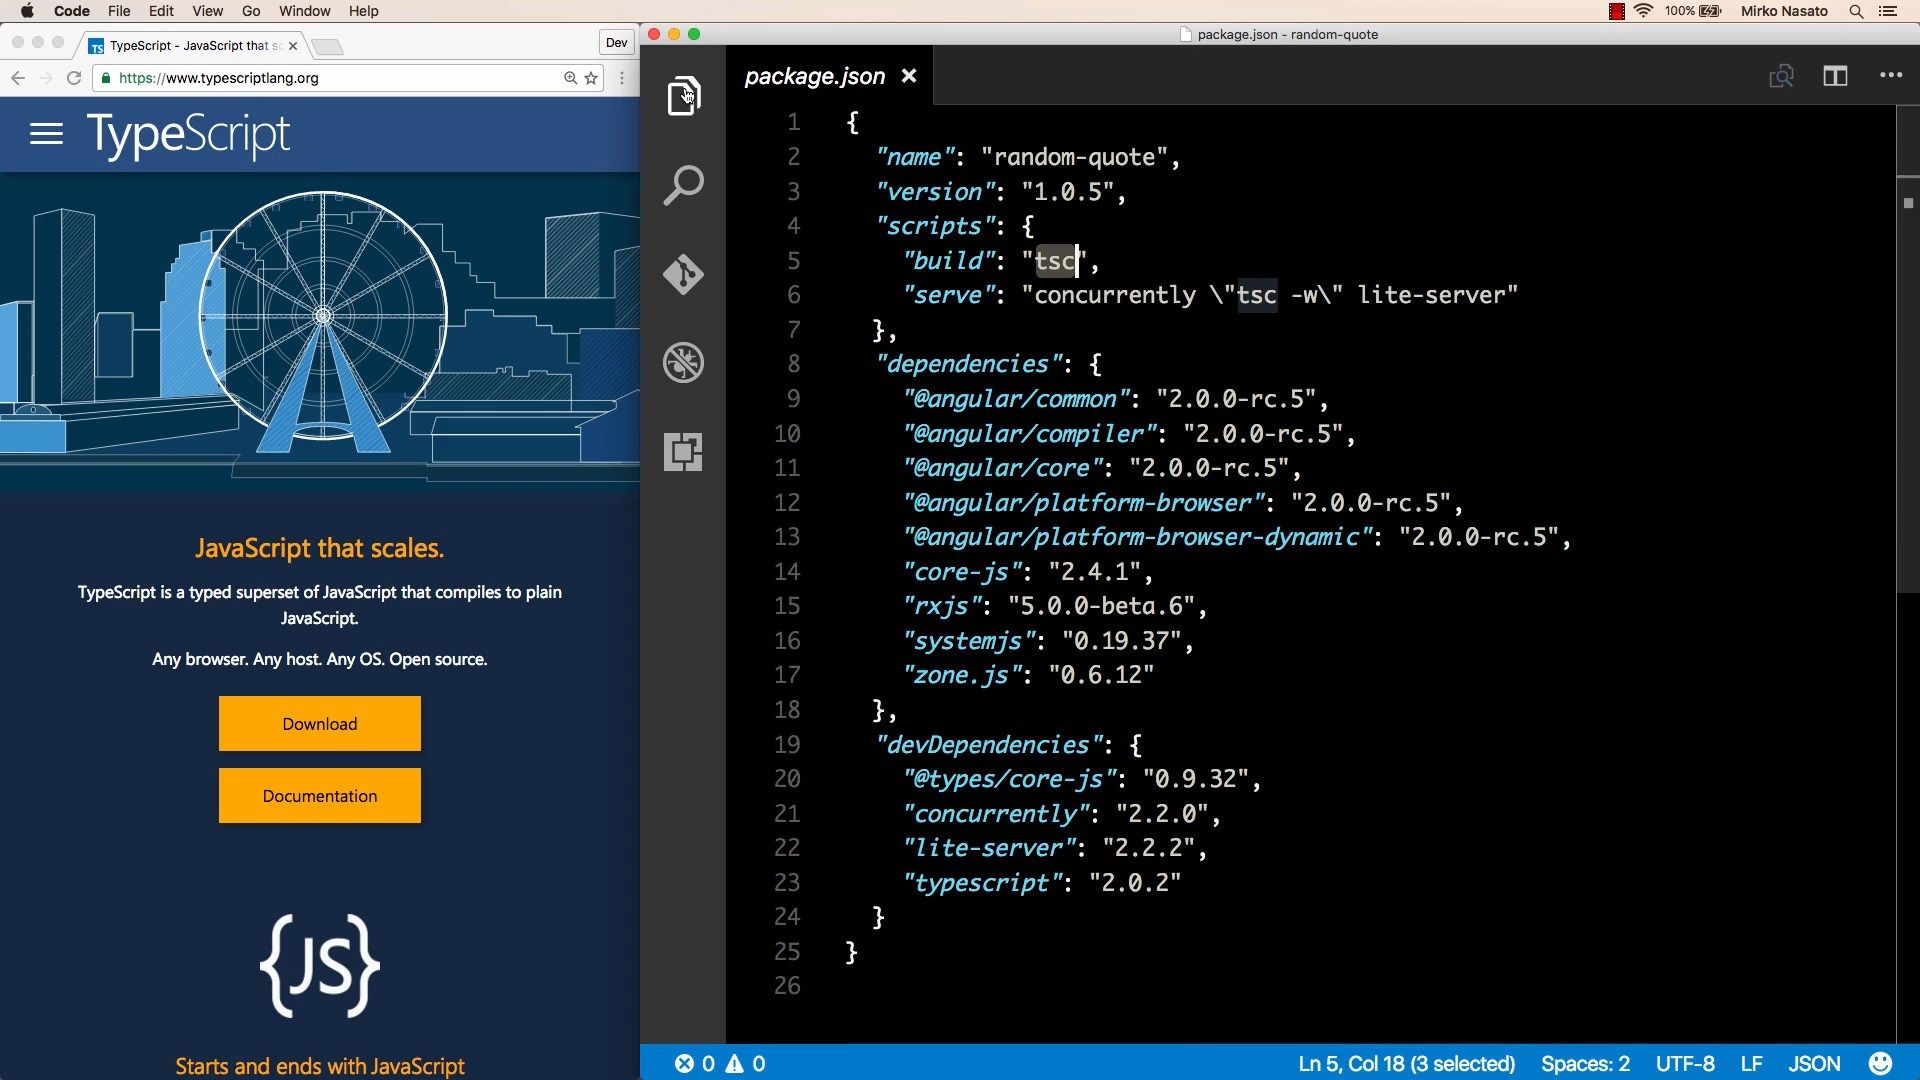Click the "version" key on line 3

pyautogui.click(x=934, y=191)
